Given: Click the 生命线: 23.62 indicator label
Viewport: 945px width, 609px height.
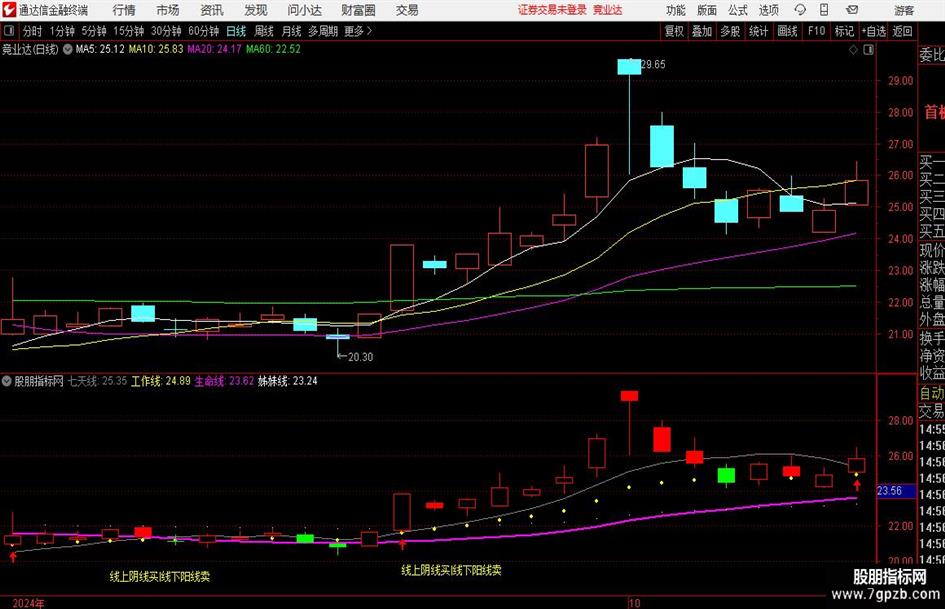Looking at the screenshot, I should point(224,381).
